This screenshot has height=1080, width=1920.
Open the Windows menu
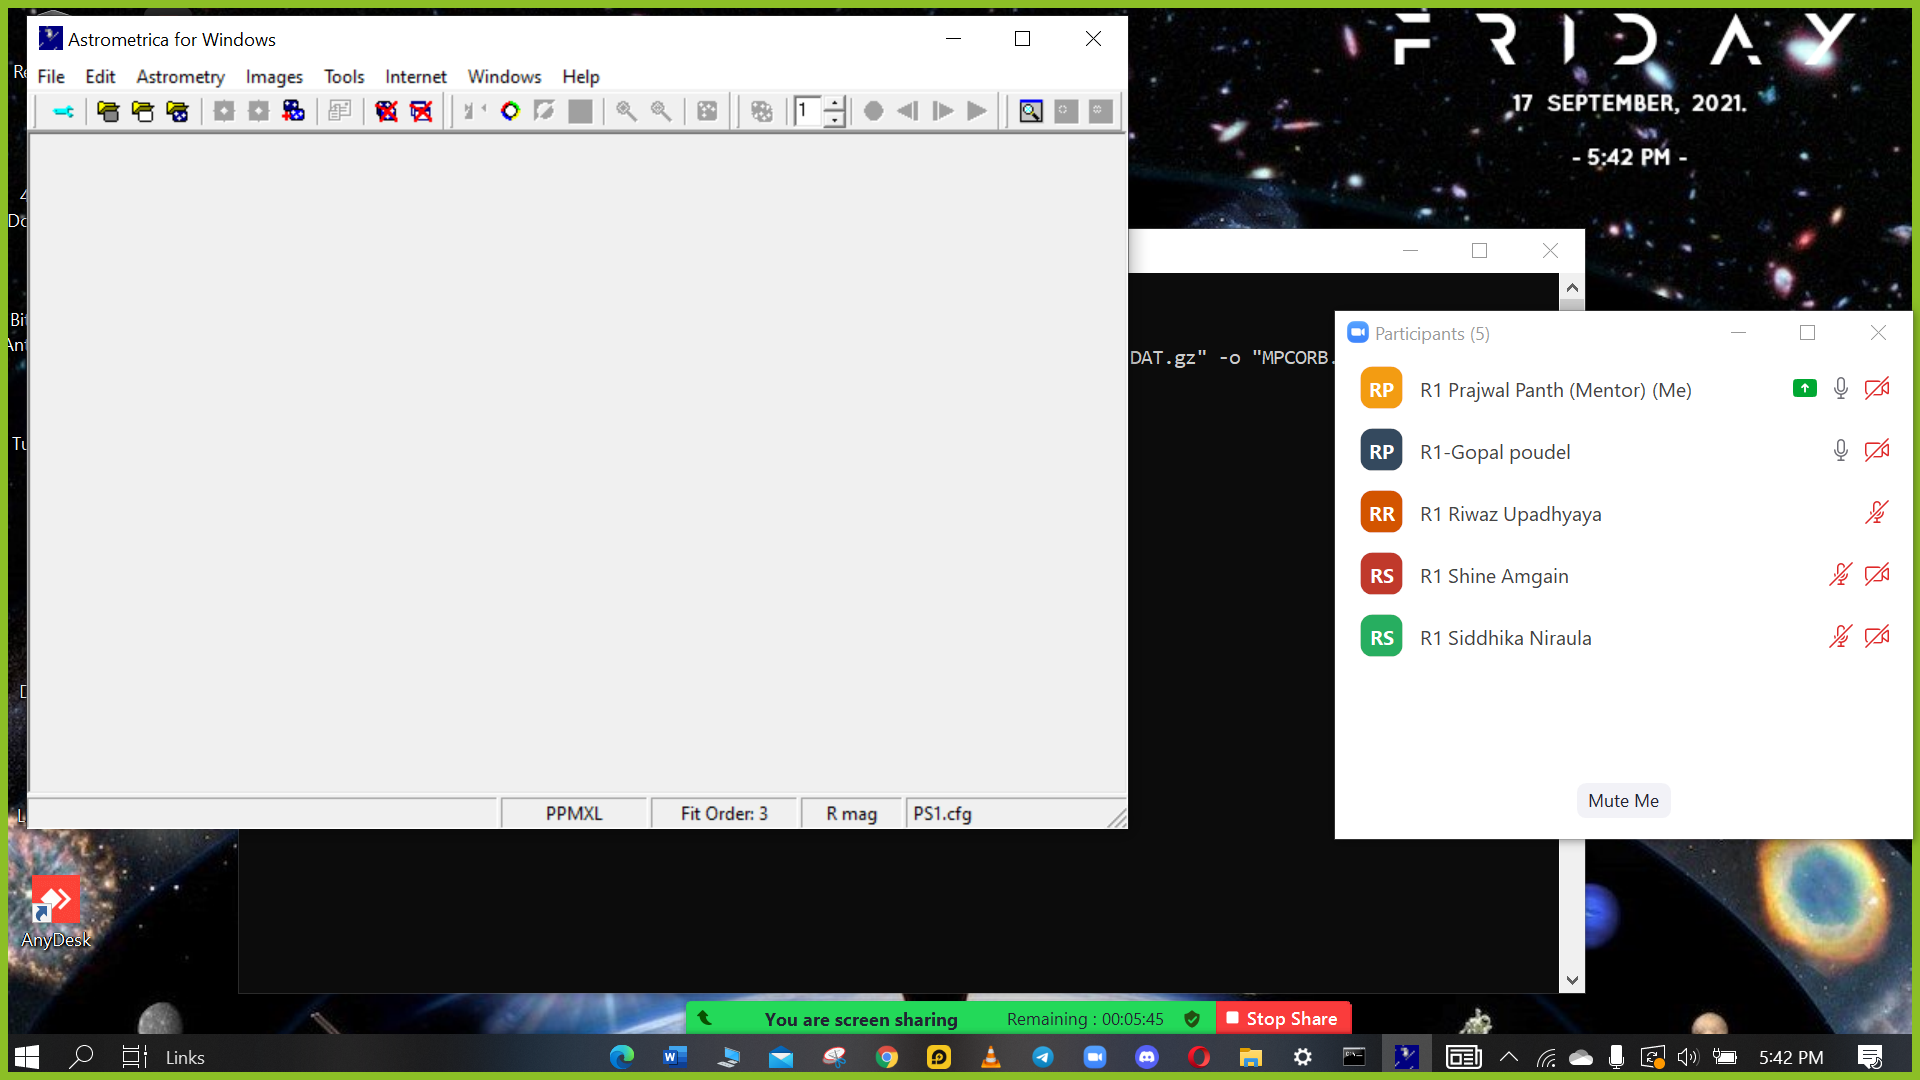click(x=504, y=77)
